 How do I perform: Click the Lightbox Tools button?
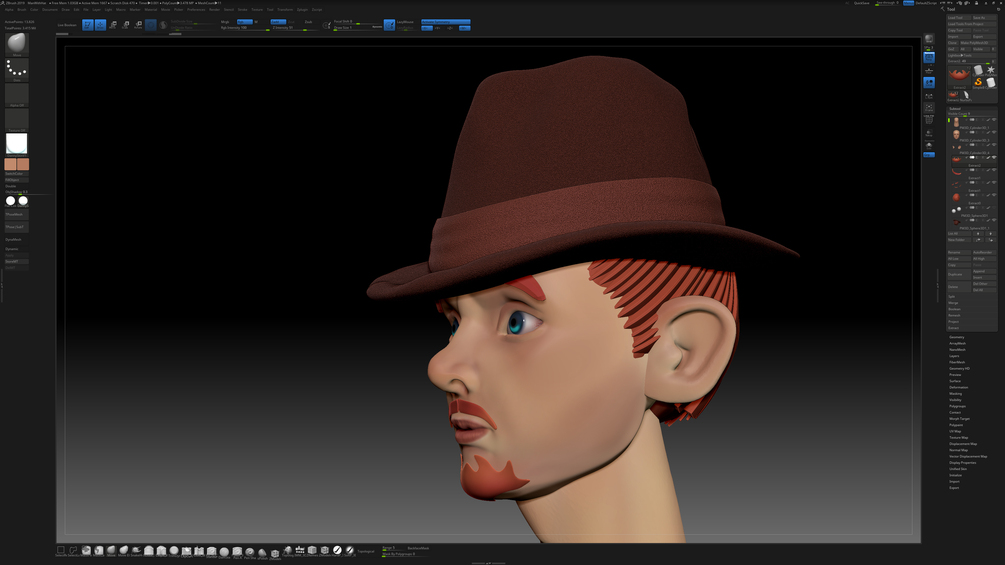(x=972, y=55)
